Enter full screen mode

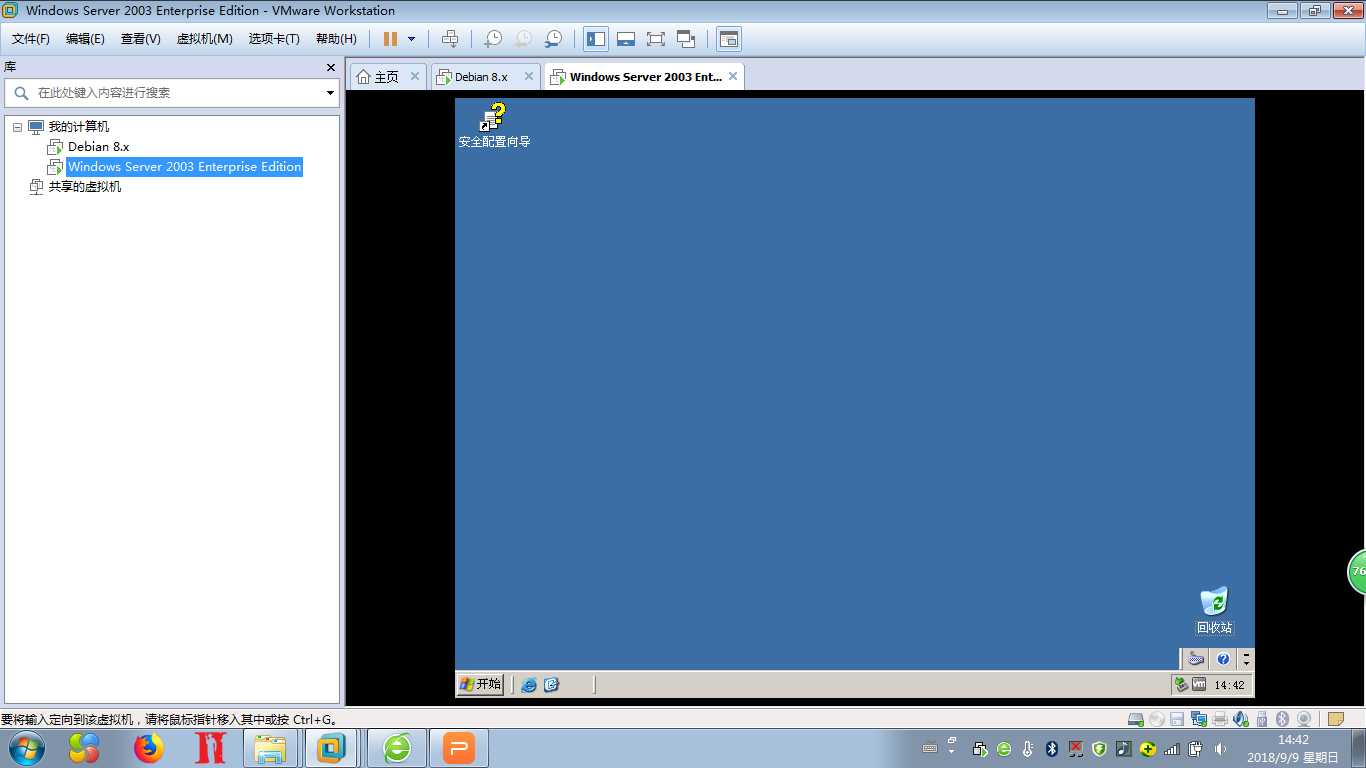coord(656,39)
